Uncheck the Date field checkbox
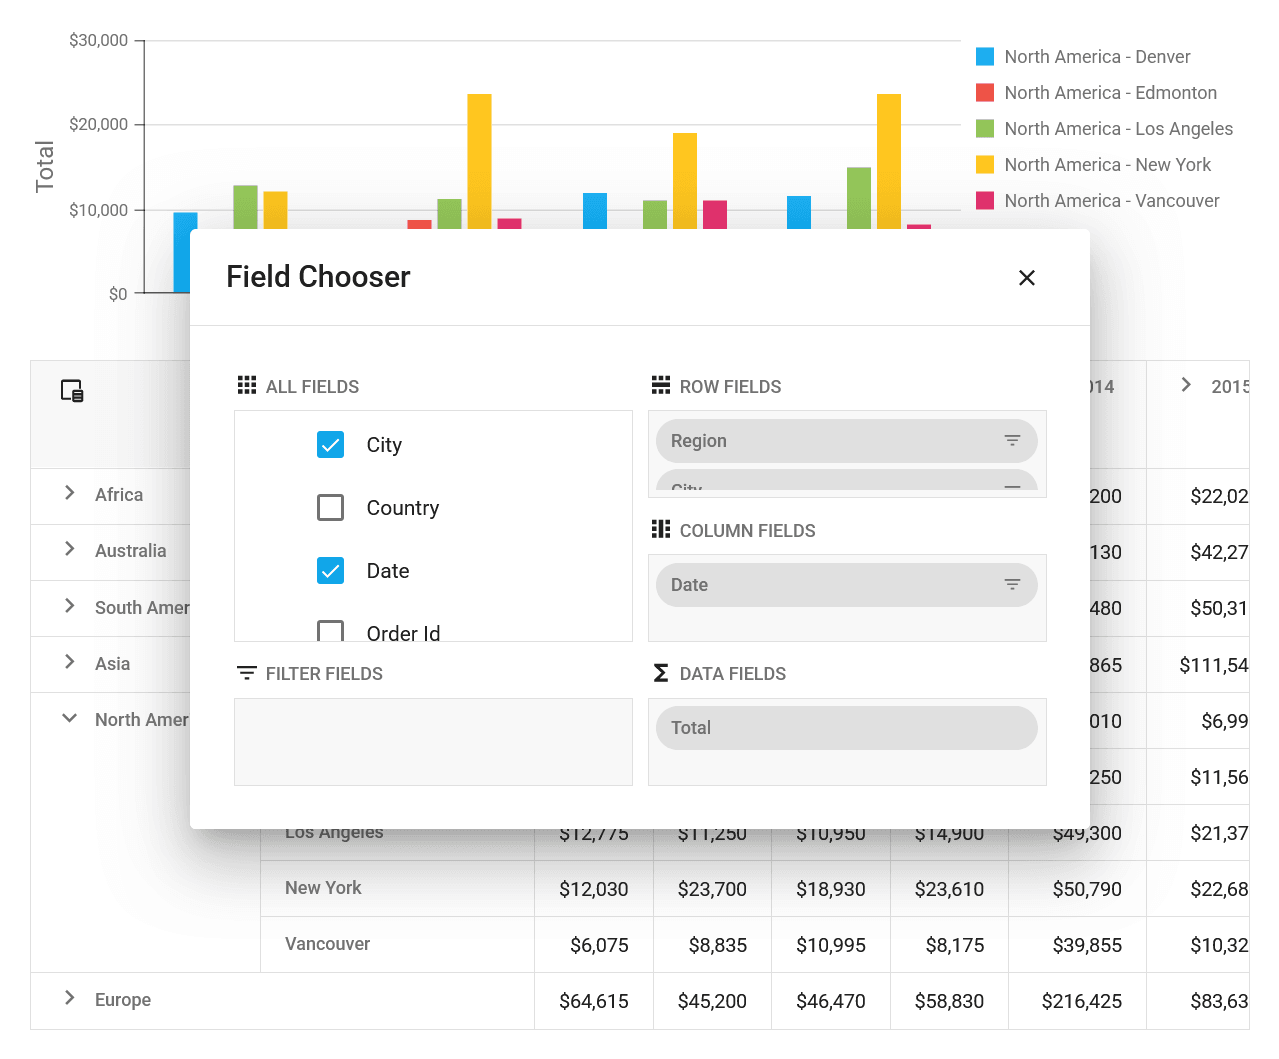 [330, 571]
